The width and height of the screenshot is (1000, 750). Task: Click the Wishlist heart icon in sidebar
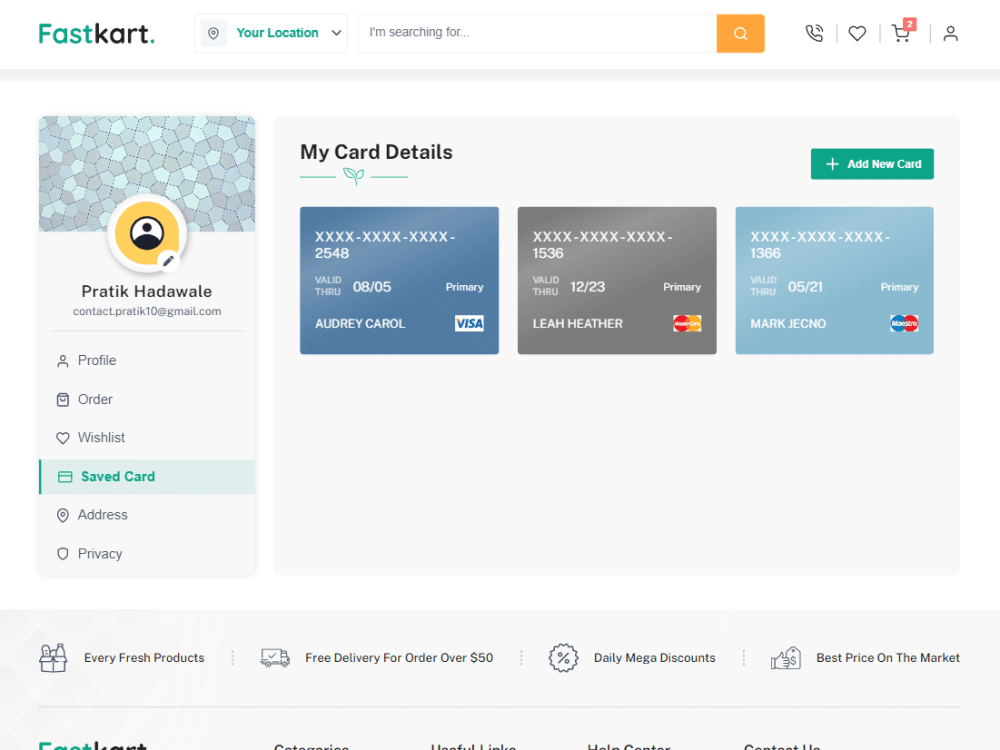pyautogui.click(x=62, y=438)
